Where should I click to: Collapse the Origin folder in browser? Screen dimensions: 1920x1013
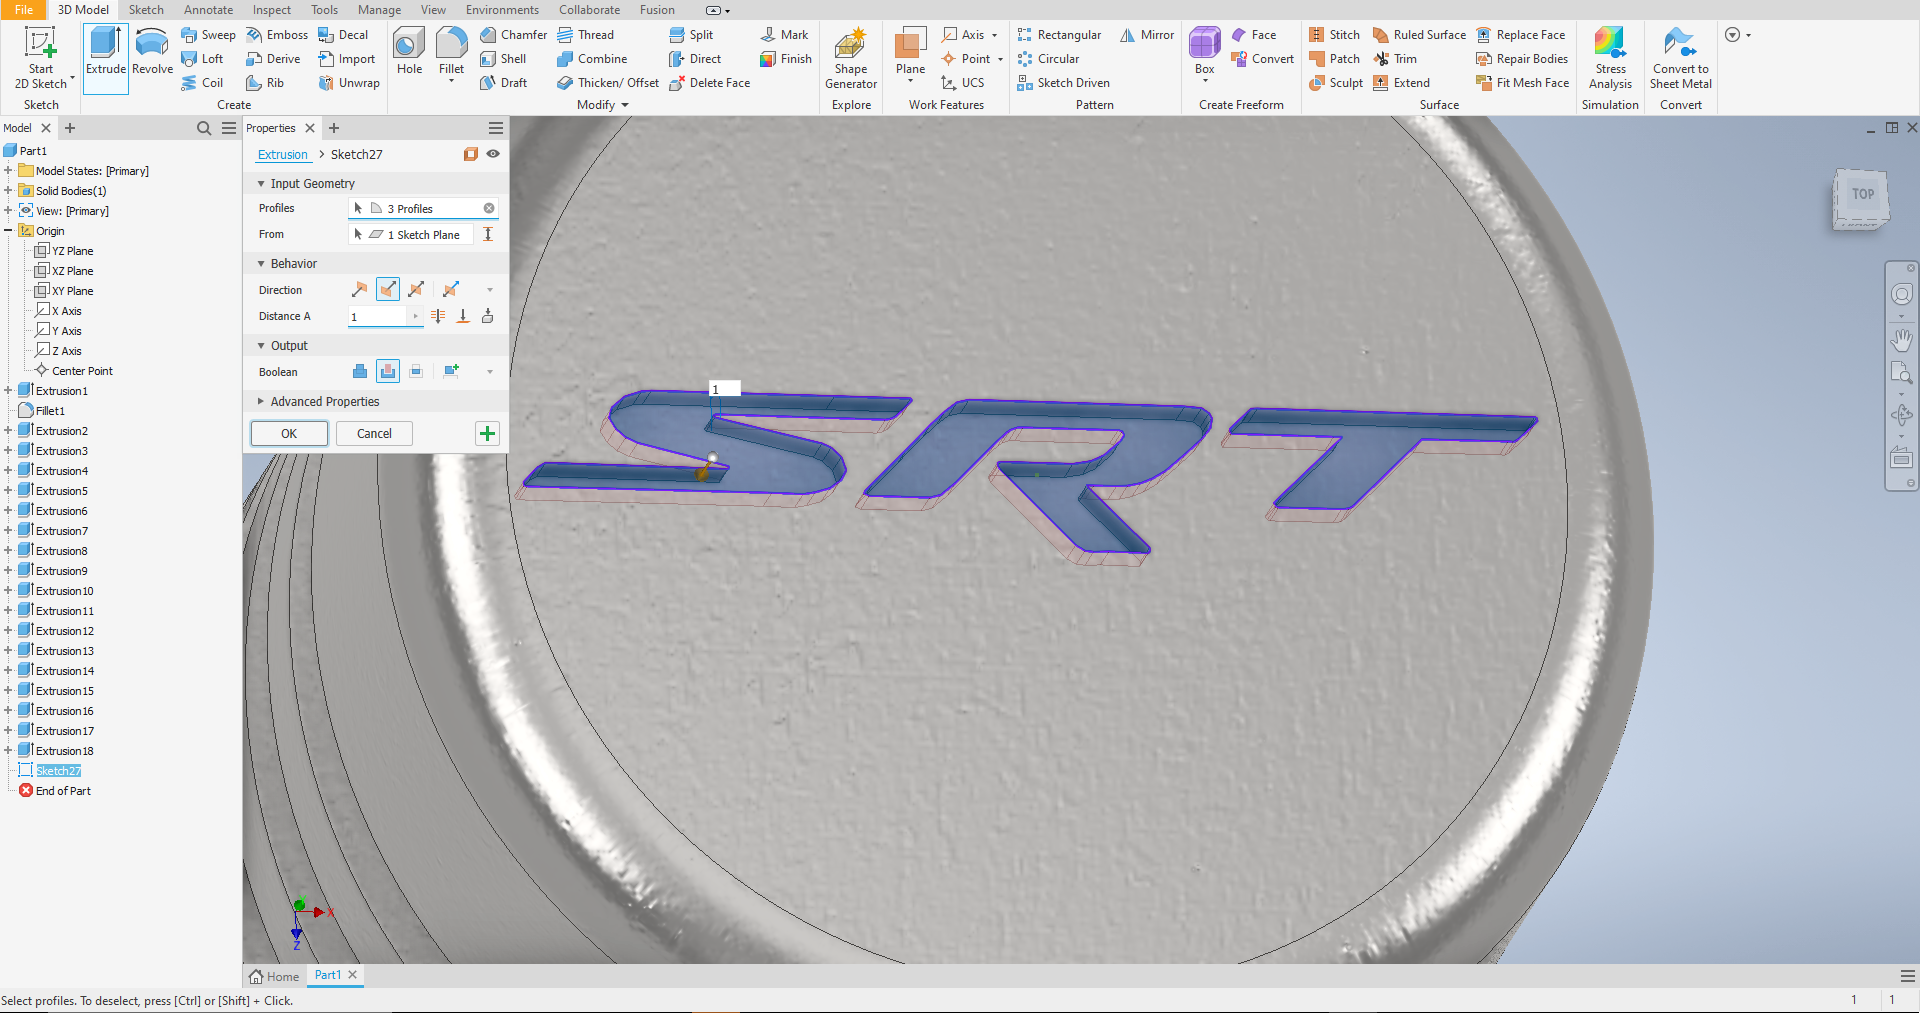pyautogui.click(x=8, y=231)
